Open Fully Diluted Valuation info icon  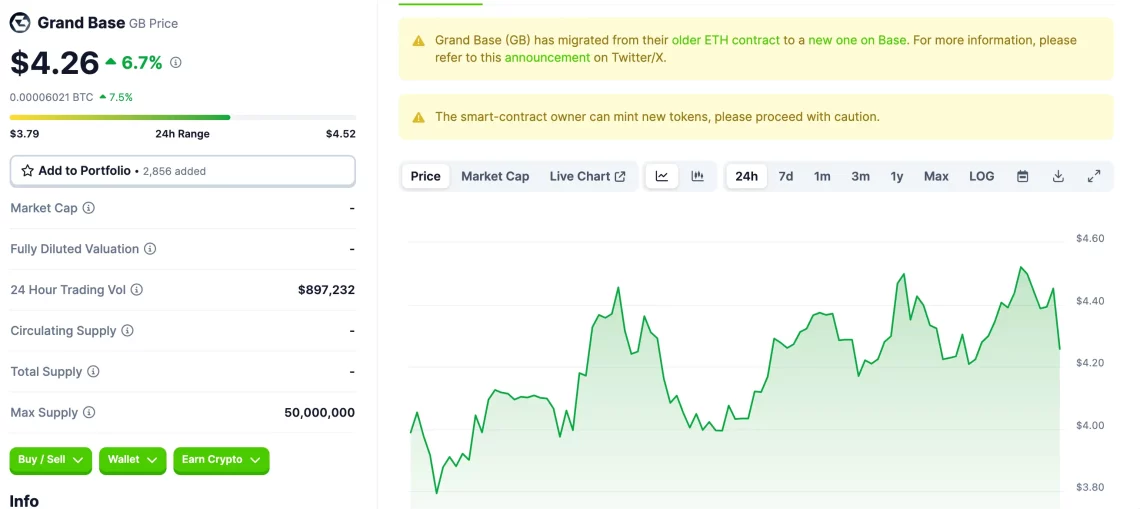(150, 249)
